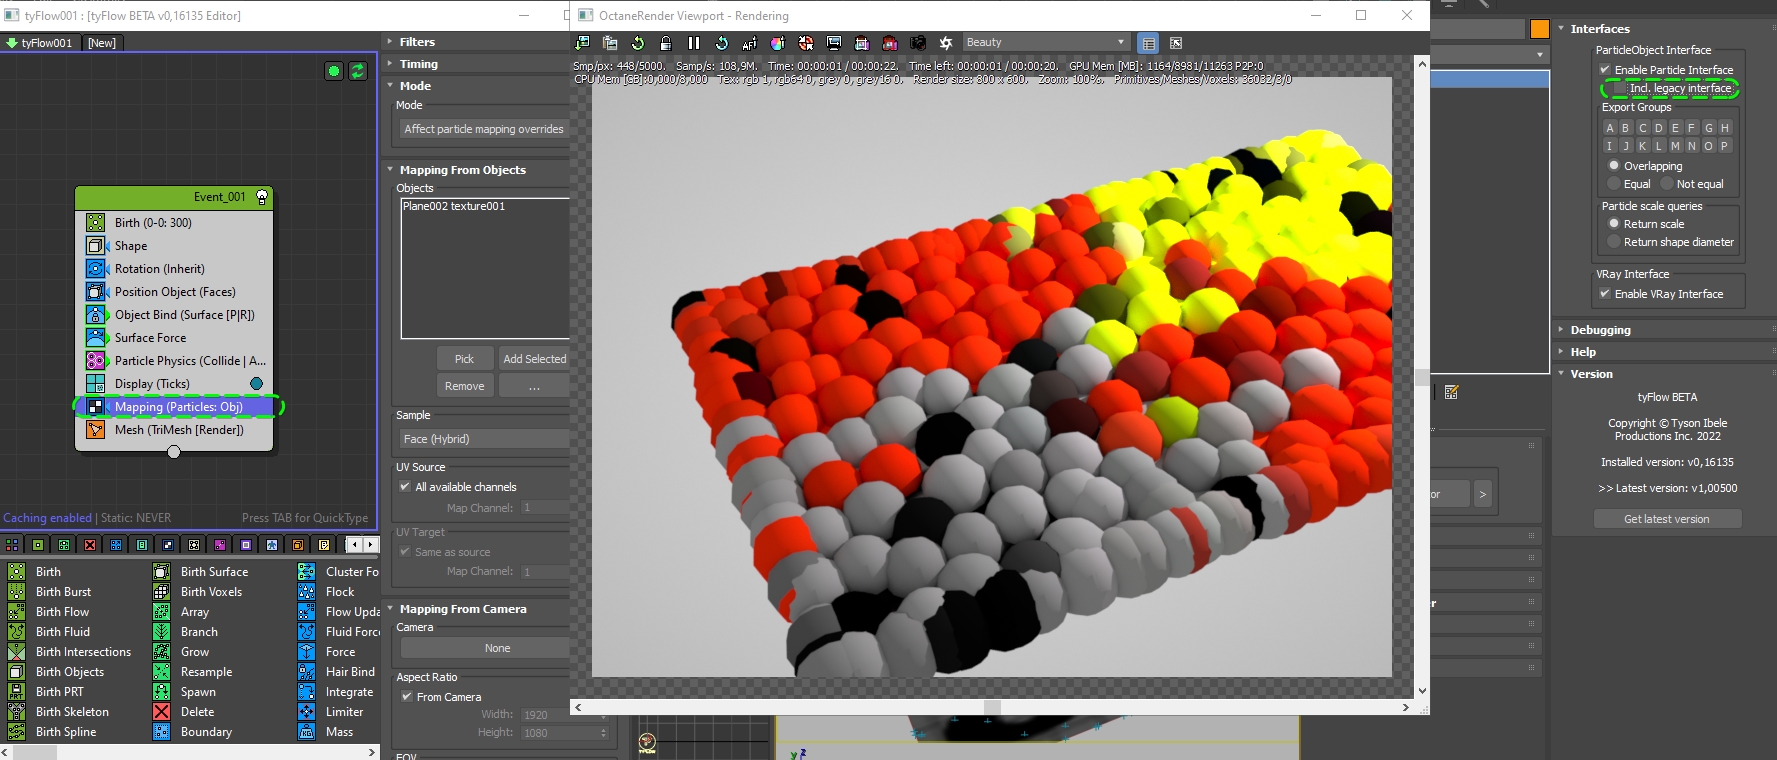Click the color wheel picker icon in Octane toolbar
Viewport: 1777px width, 760px height.
[778, 43]
